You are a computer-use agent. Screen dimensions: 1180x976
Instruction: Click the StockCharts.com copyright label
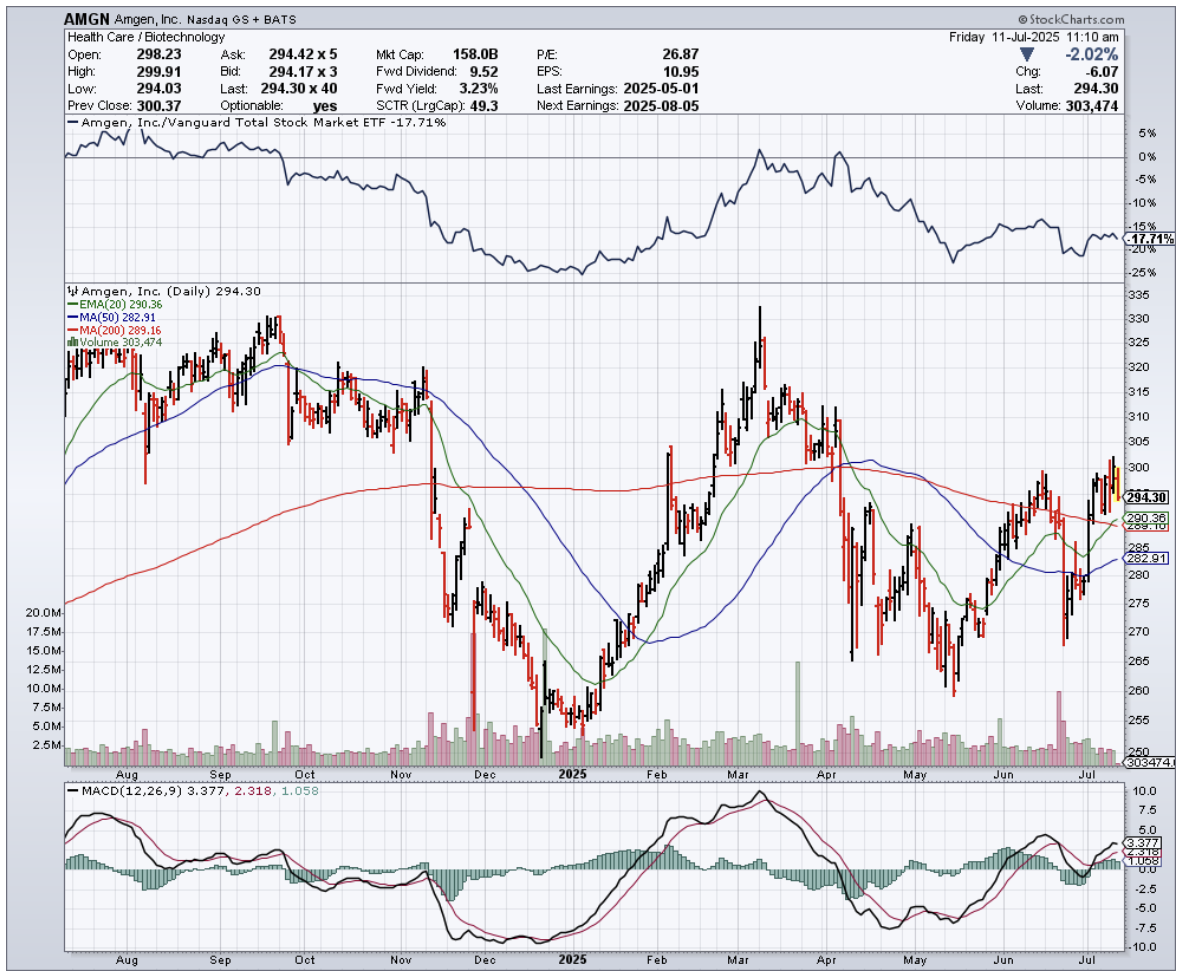pyautogui.click(x=1071, y=19)
